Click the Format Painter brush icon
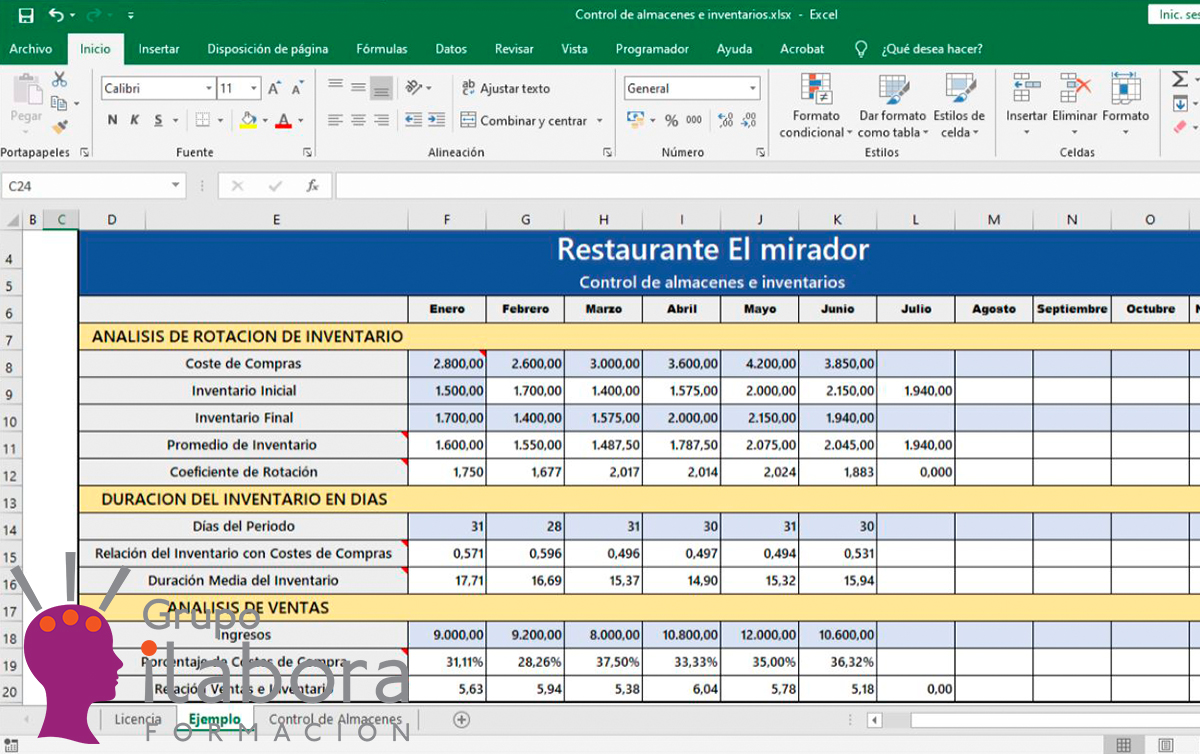This screenshot has width=1200, height=754. pyautogui.click(x=59, y=127)
